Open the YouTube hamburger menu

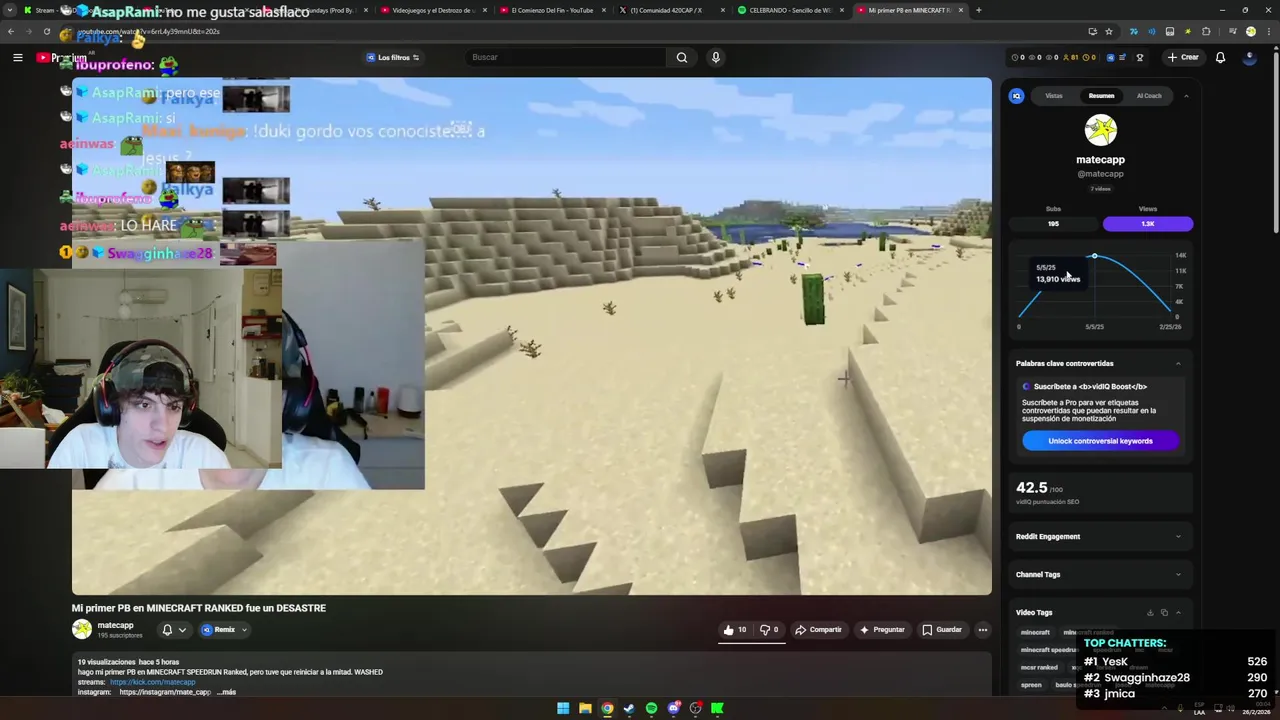point(17,57)
